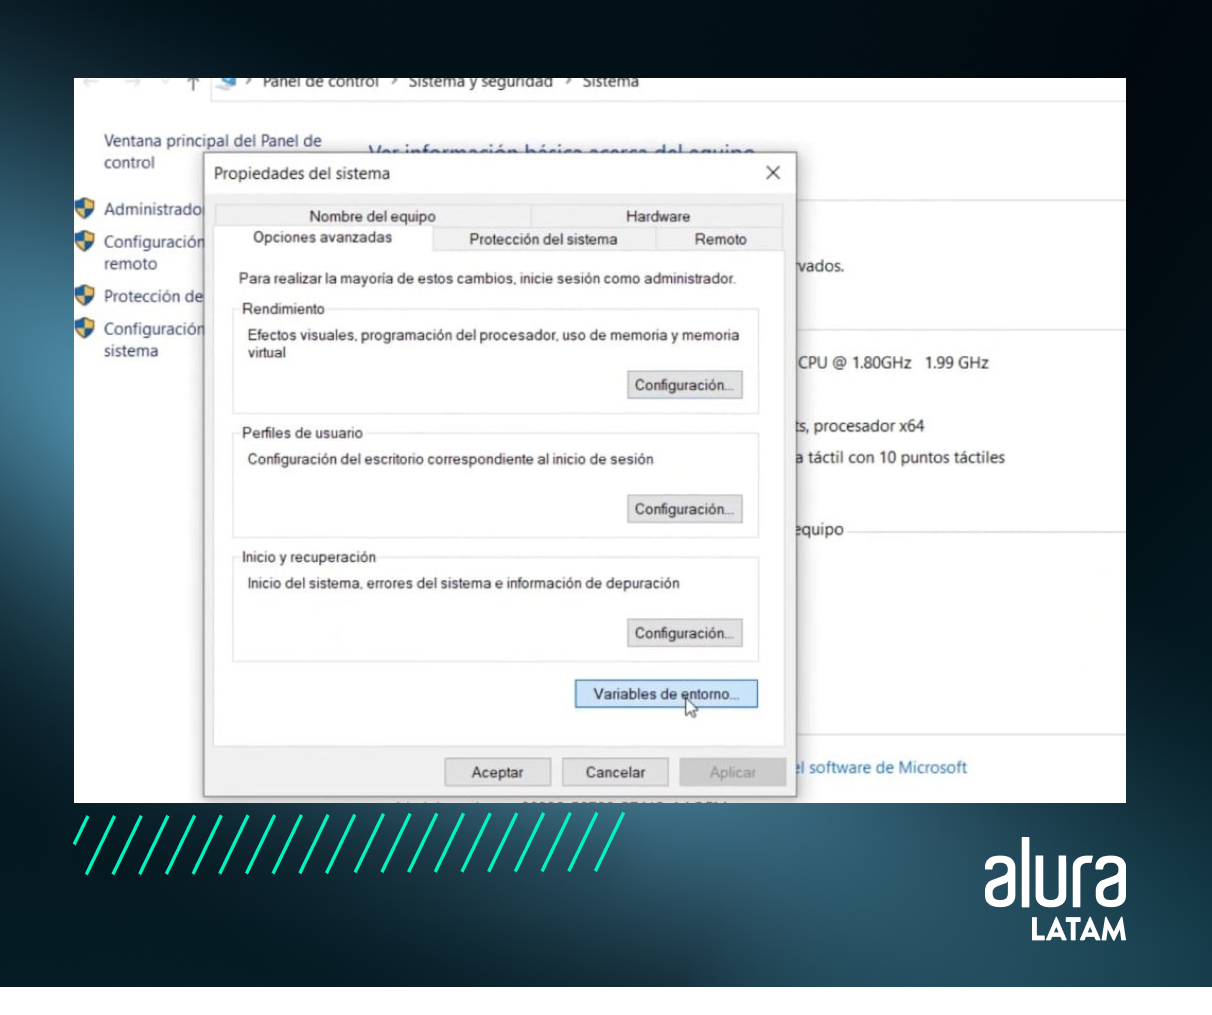Open Protección de link in sidebar
1212x1015 pixels.
[x=153, y=296]
